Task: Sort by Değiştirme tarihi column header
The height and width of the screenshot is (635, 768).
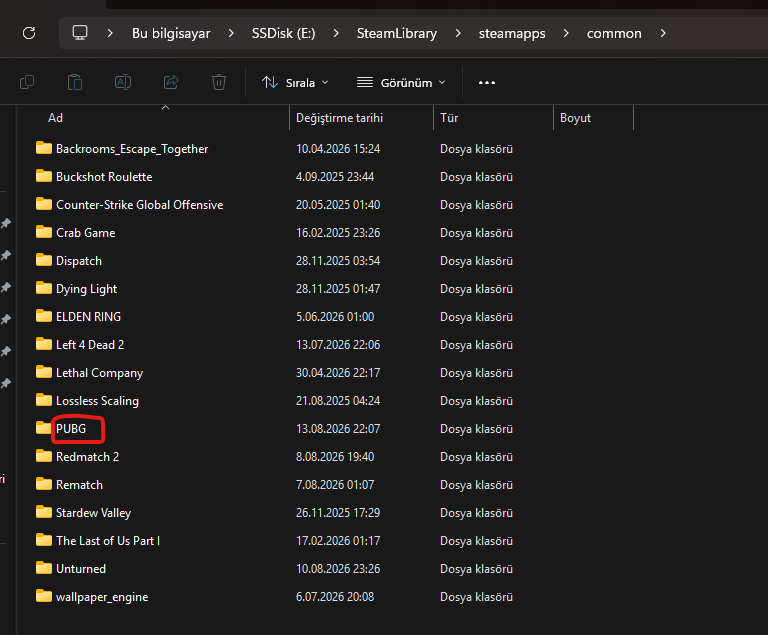Action: [x=339, y=118]
